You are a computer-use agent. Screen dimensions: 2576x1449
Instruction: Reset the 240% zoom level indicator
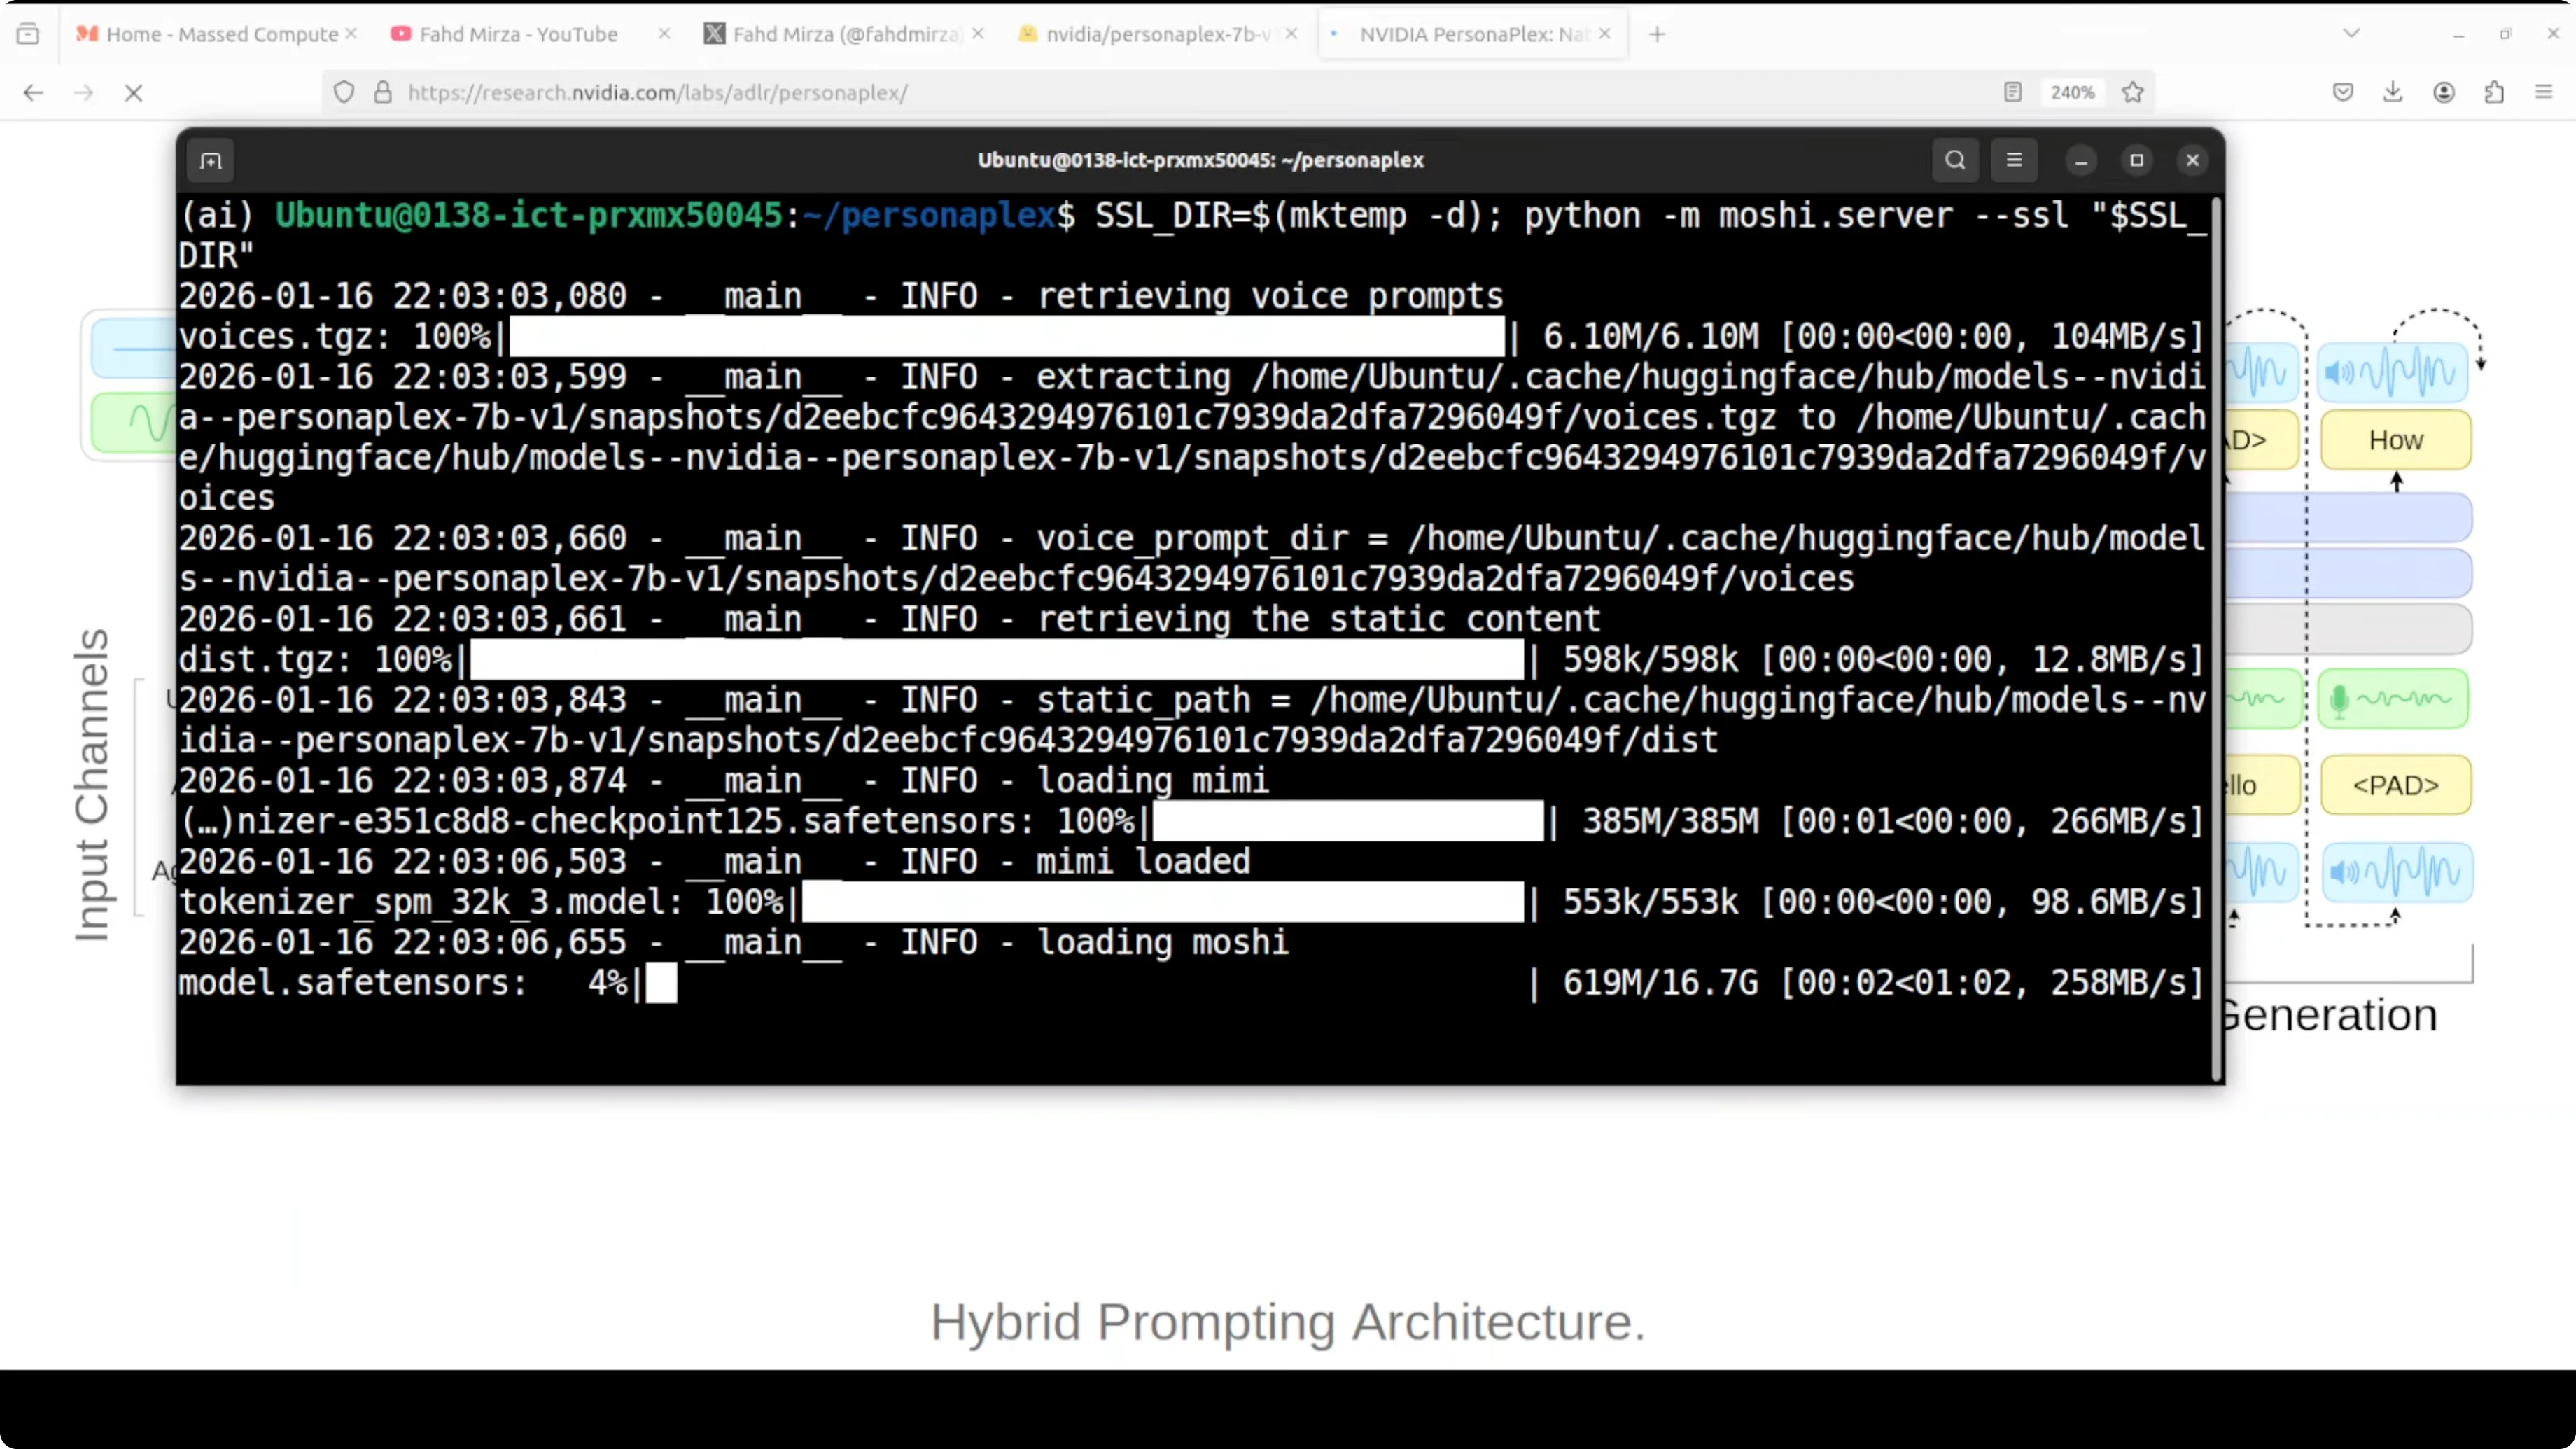(2072, 93)
